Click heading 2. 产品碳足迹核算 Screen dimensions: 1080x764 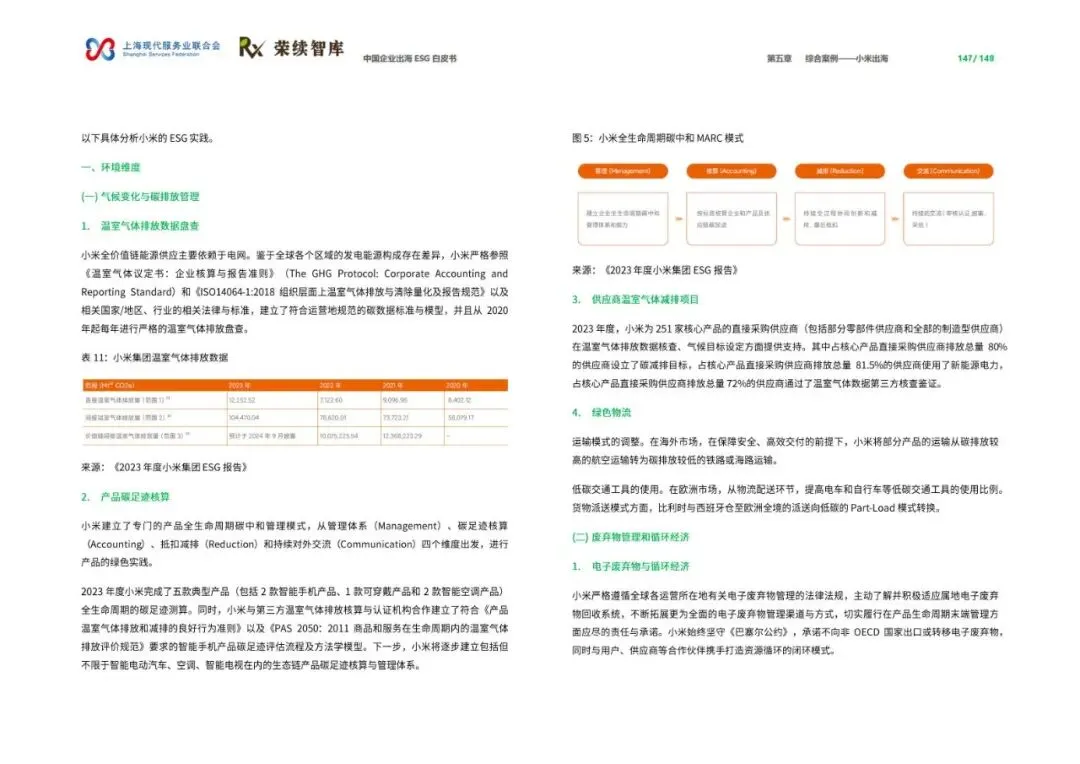[x=125, y=496]
